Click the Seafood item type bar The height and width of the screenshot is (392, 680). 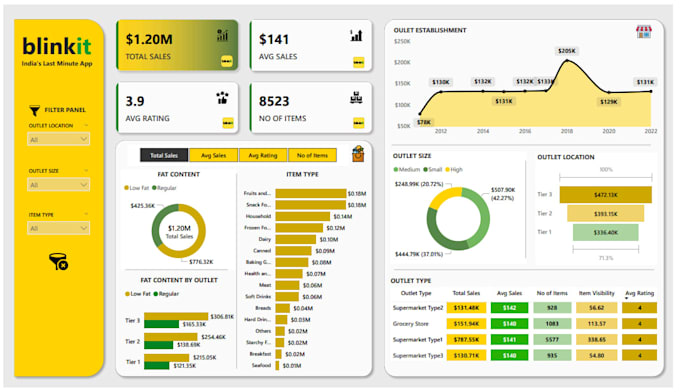point(278,366)
